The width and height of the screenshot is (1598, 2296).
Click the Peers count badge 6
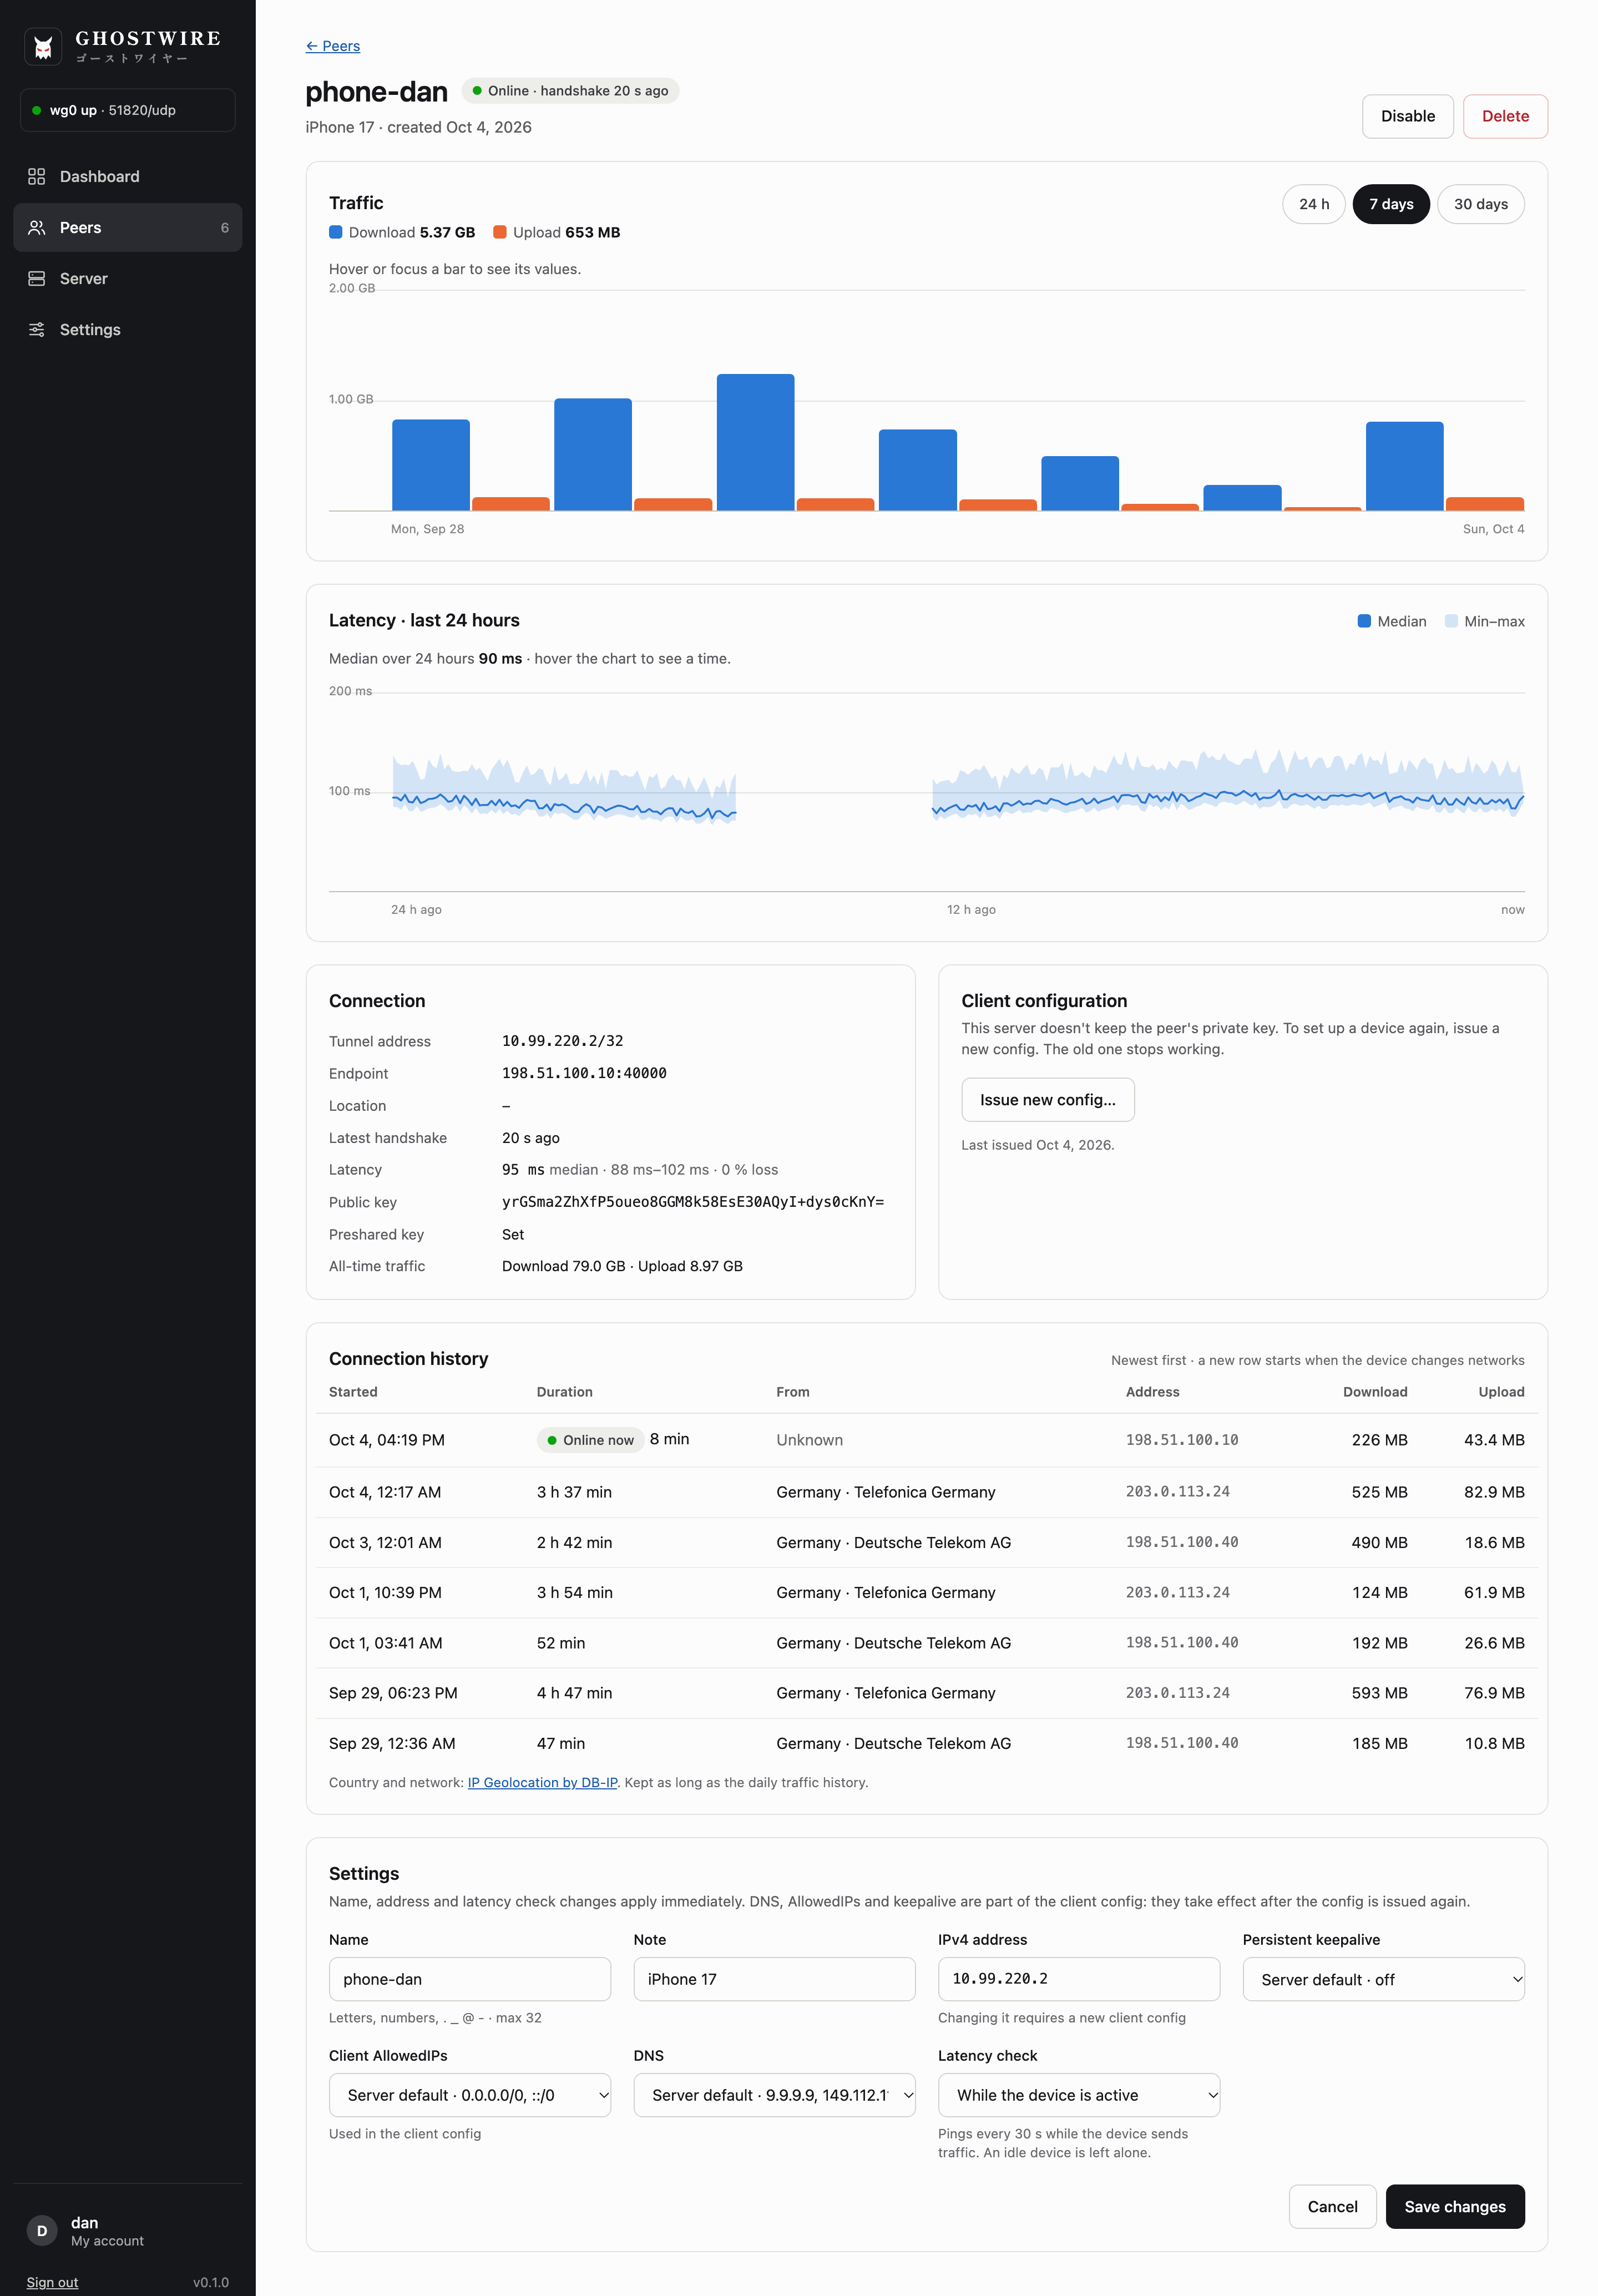224,228
